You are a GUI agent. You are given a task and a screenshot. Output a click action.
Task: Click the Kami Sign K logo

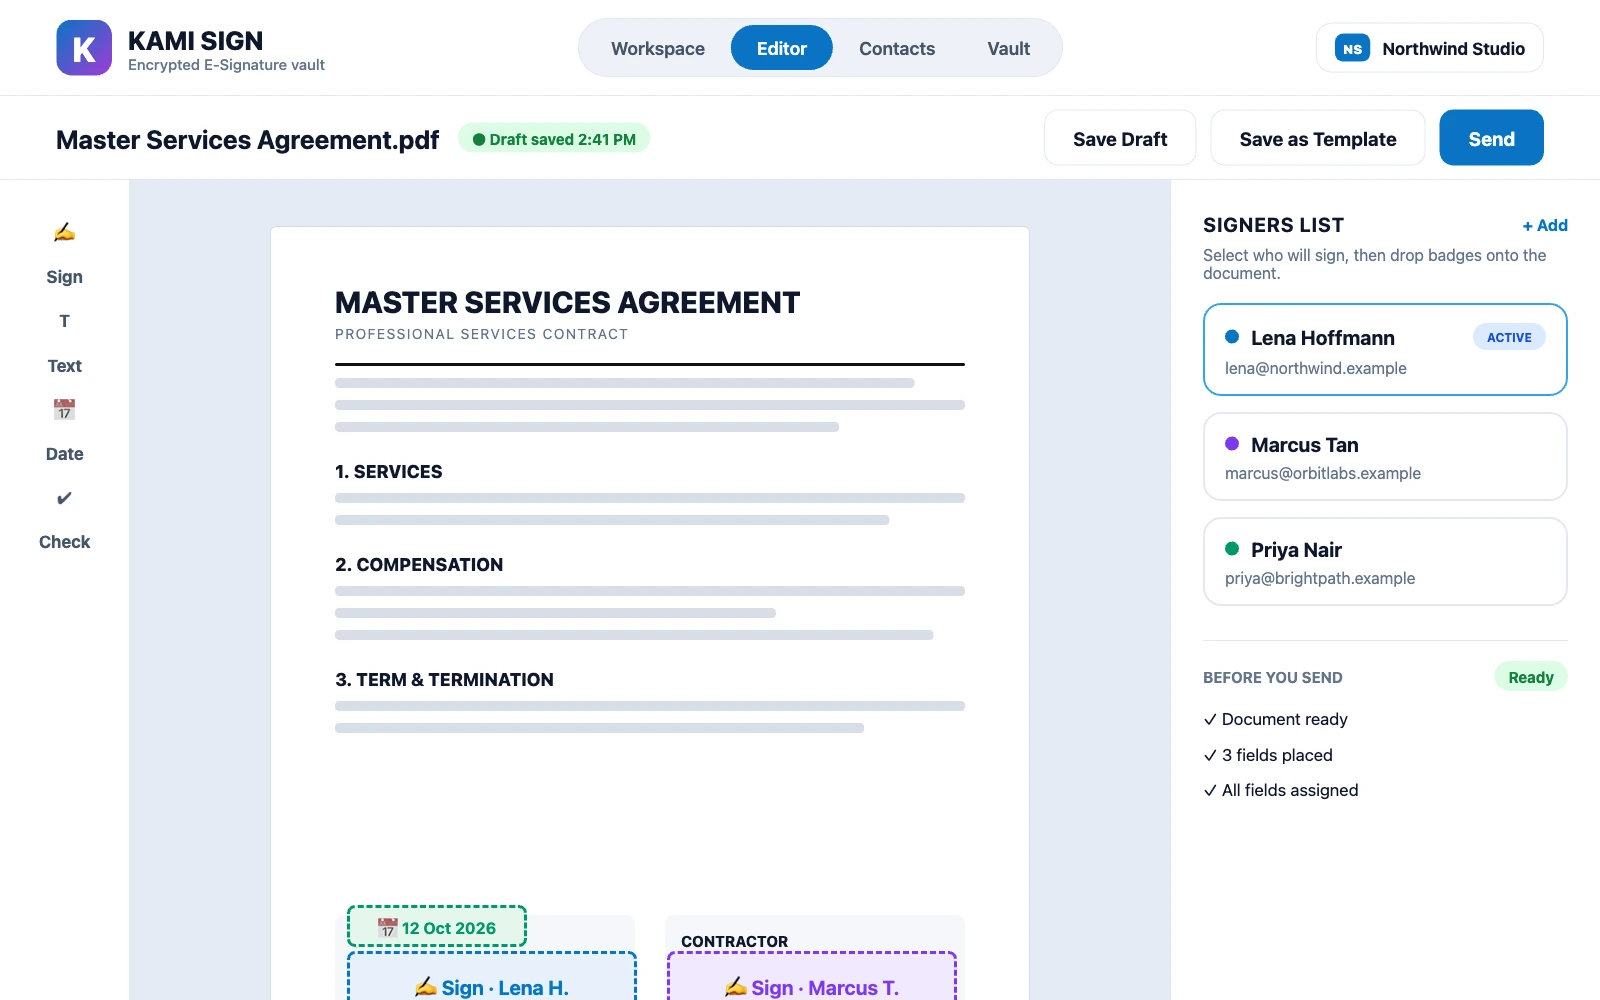click(84, 48)
